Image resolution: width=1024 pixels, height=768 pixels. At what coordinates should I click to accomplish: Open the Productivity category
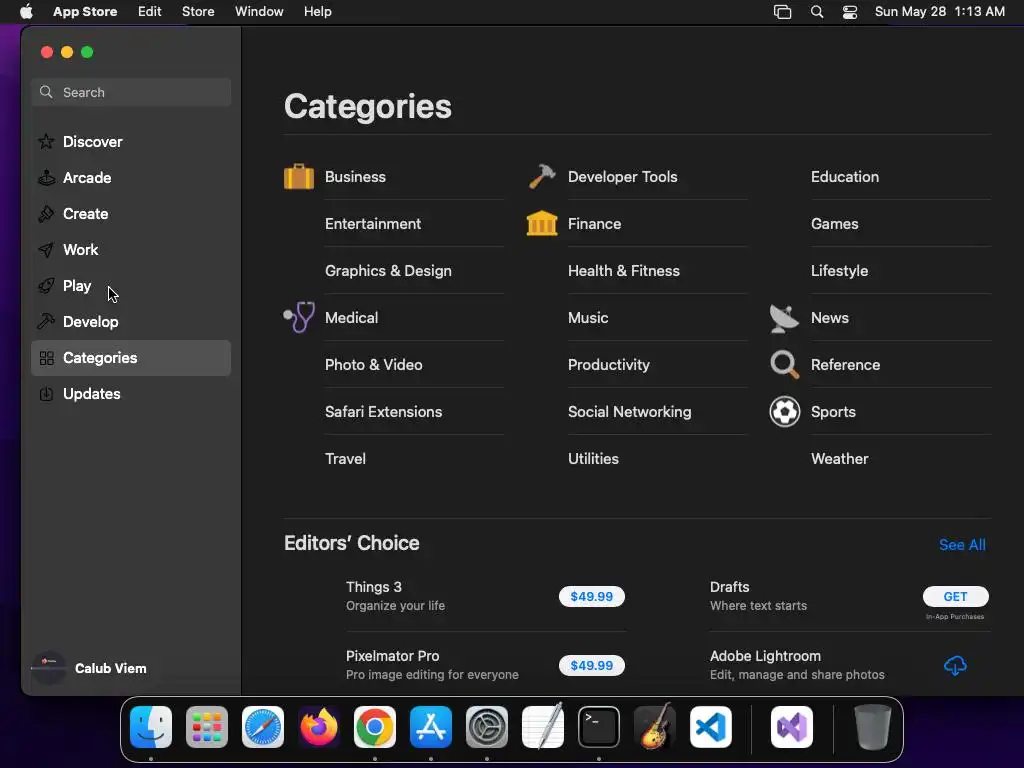coord(609,364)
